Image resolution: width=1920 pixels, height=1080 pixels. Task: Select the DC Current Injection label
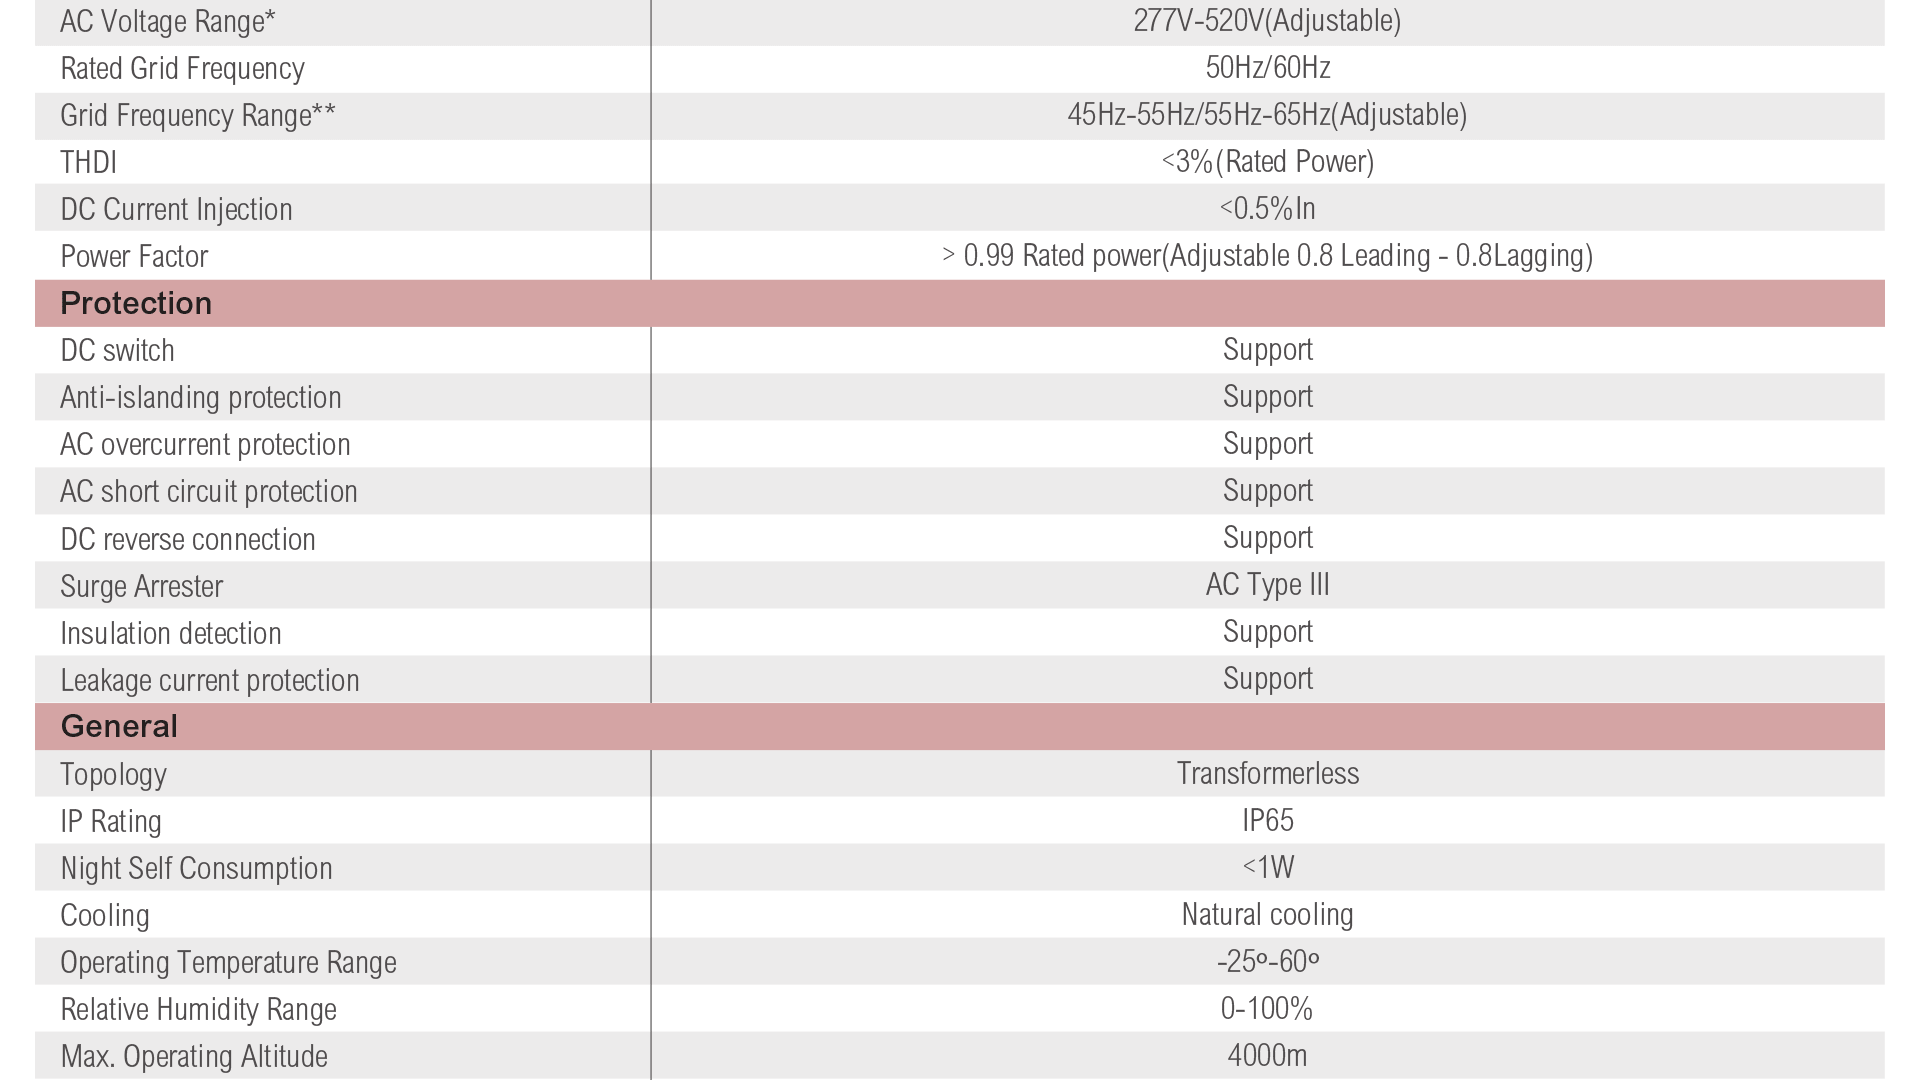(x=176, y=209)
